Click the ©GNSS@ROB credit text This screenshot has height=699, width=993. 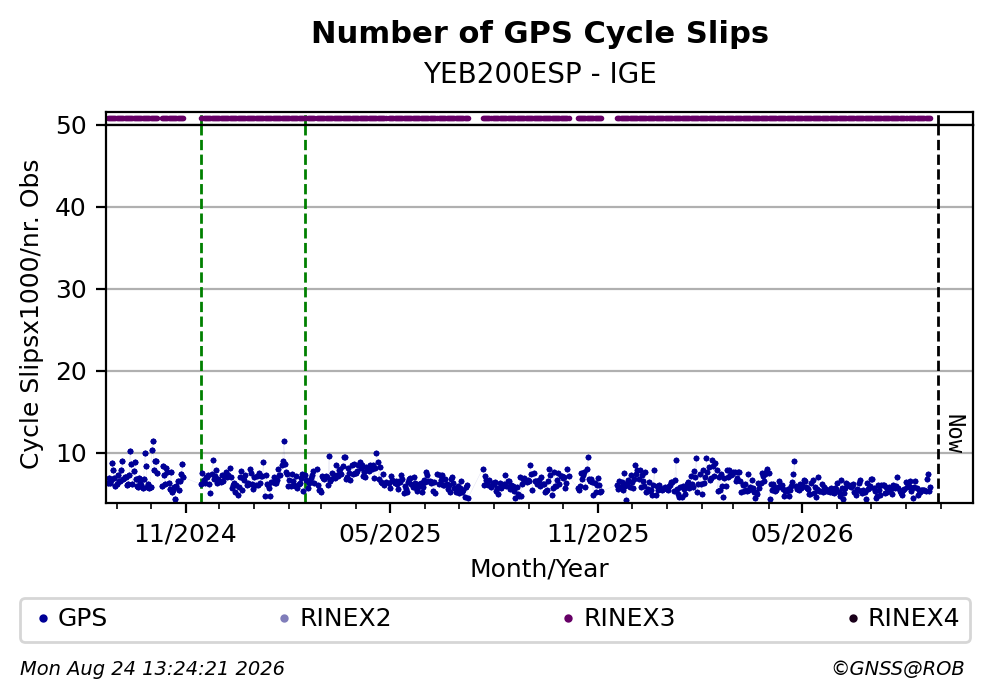899,669
